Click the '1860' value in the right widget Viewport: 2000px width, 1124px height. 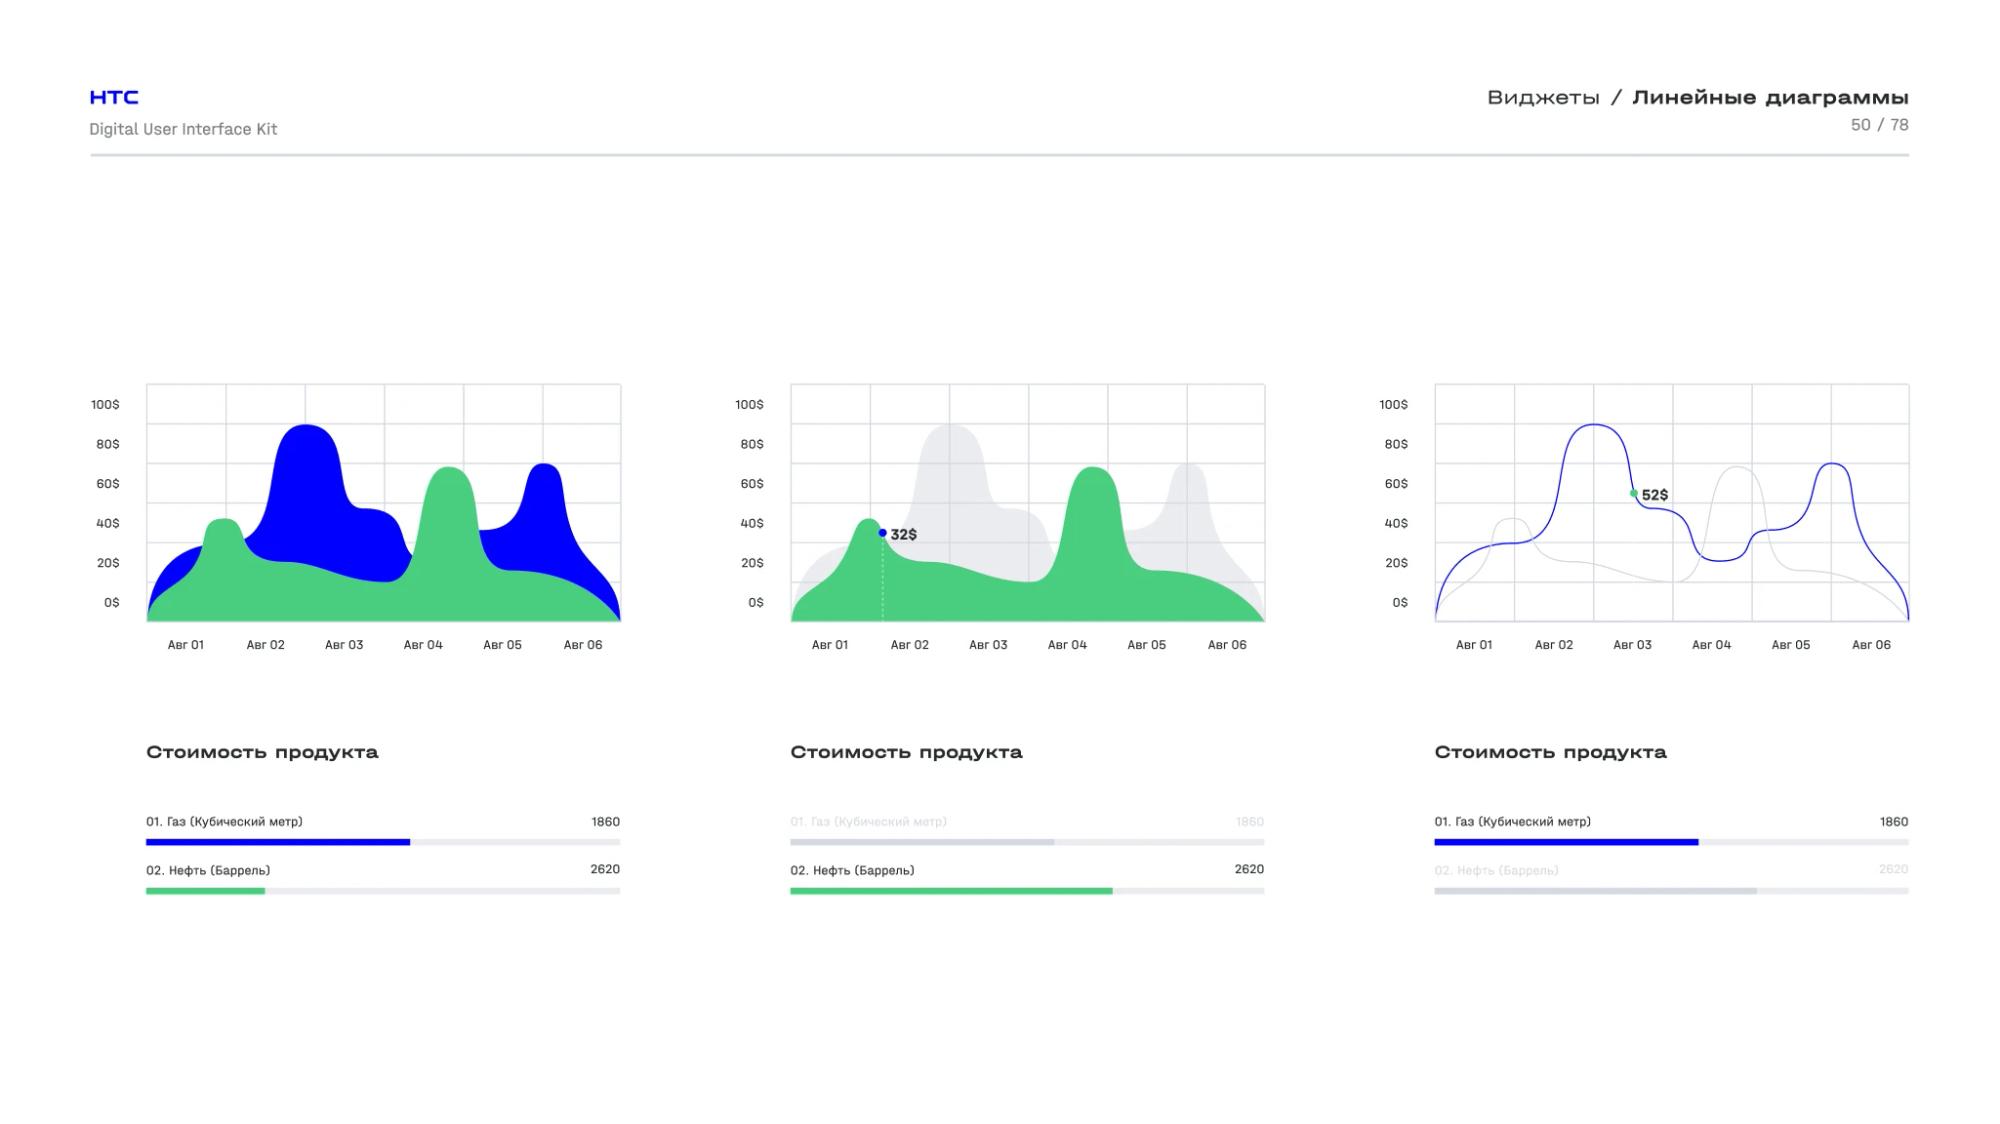[x=1893, y=822]
